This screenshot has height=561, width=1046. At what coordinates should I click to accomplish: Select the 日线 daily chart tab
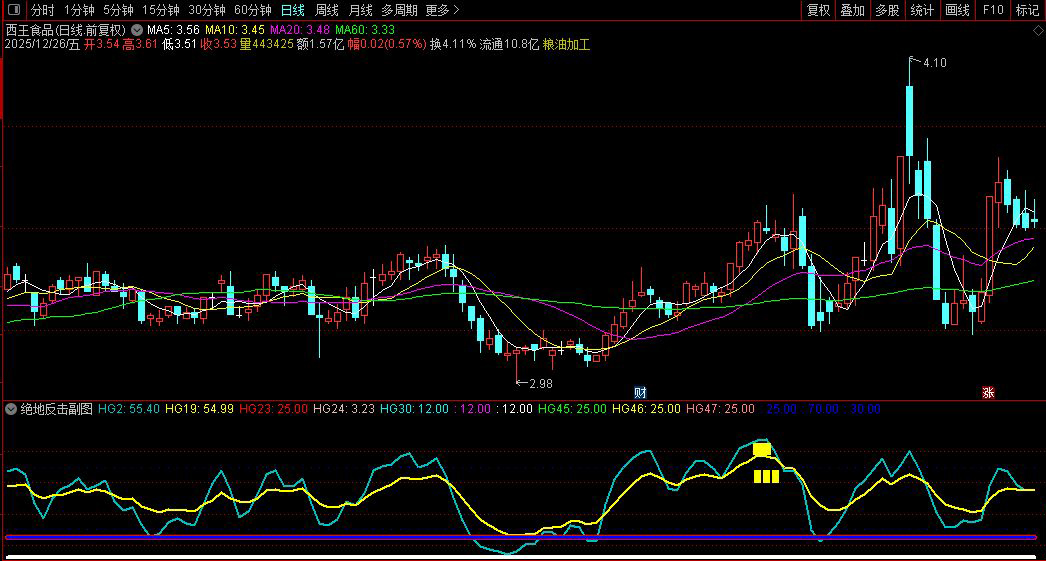(292, 10)
